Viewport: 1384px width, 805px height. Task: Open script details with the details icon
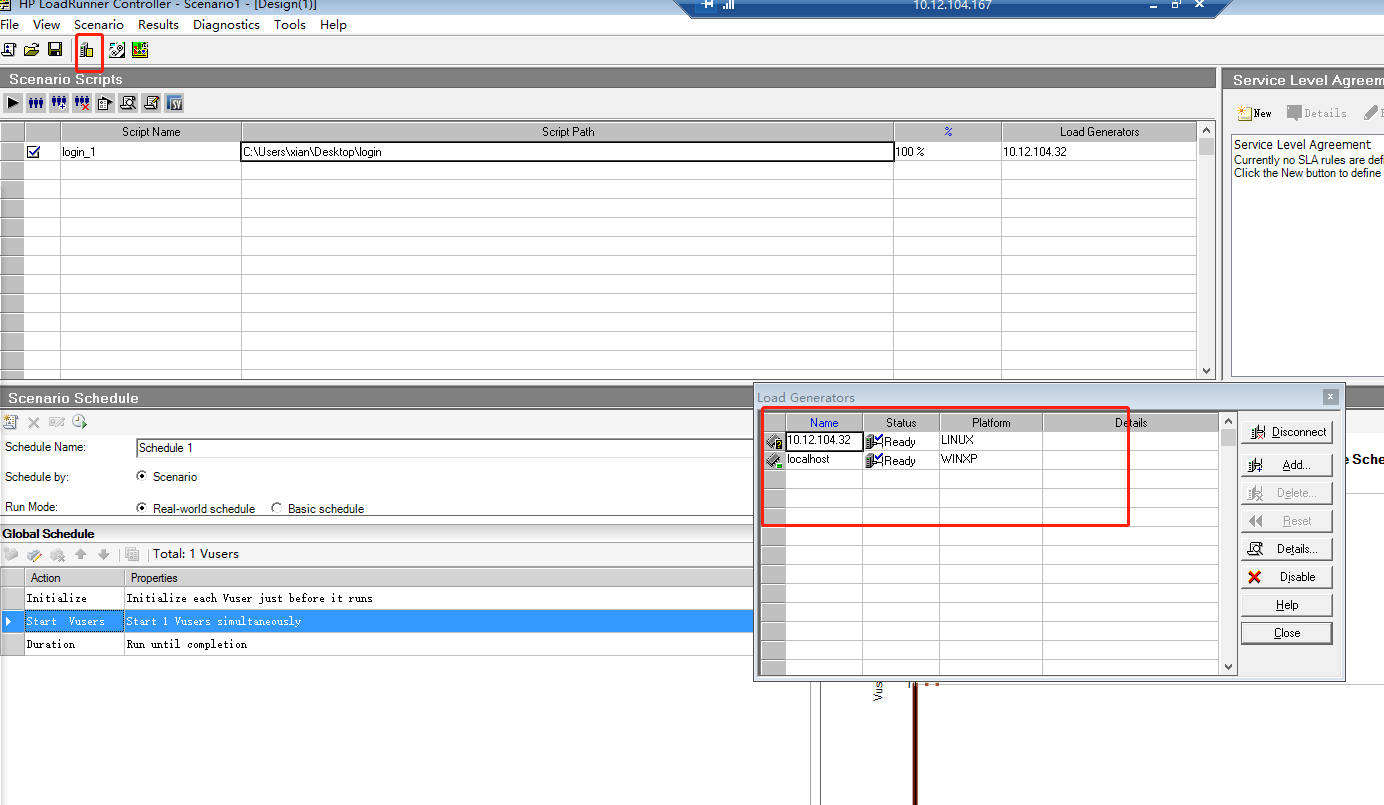pos(104,102)
